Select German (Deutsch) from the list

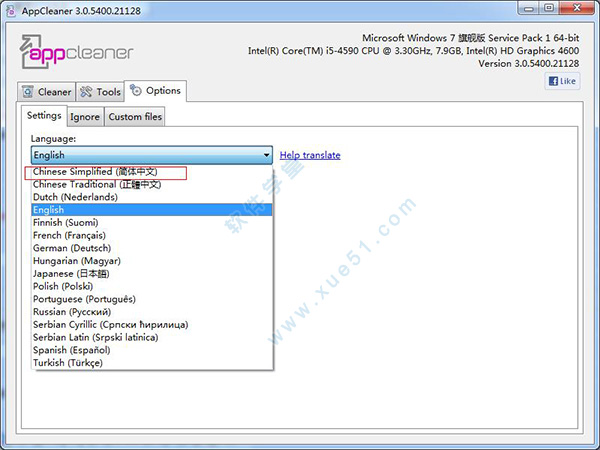point(73,248)
